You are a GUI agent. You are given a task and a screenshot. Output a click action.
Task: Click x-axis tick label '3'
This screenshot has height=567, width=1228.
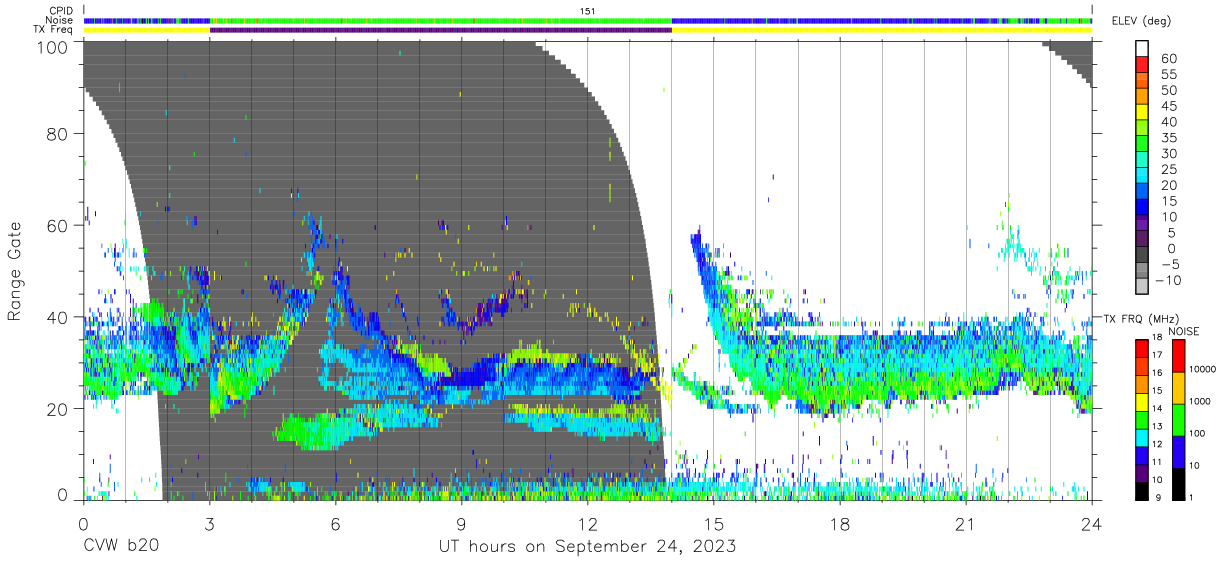coord(209,524)
